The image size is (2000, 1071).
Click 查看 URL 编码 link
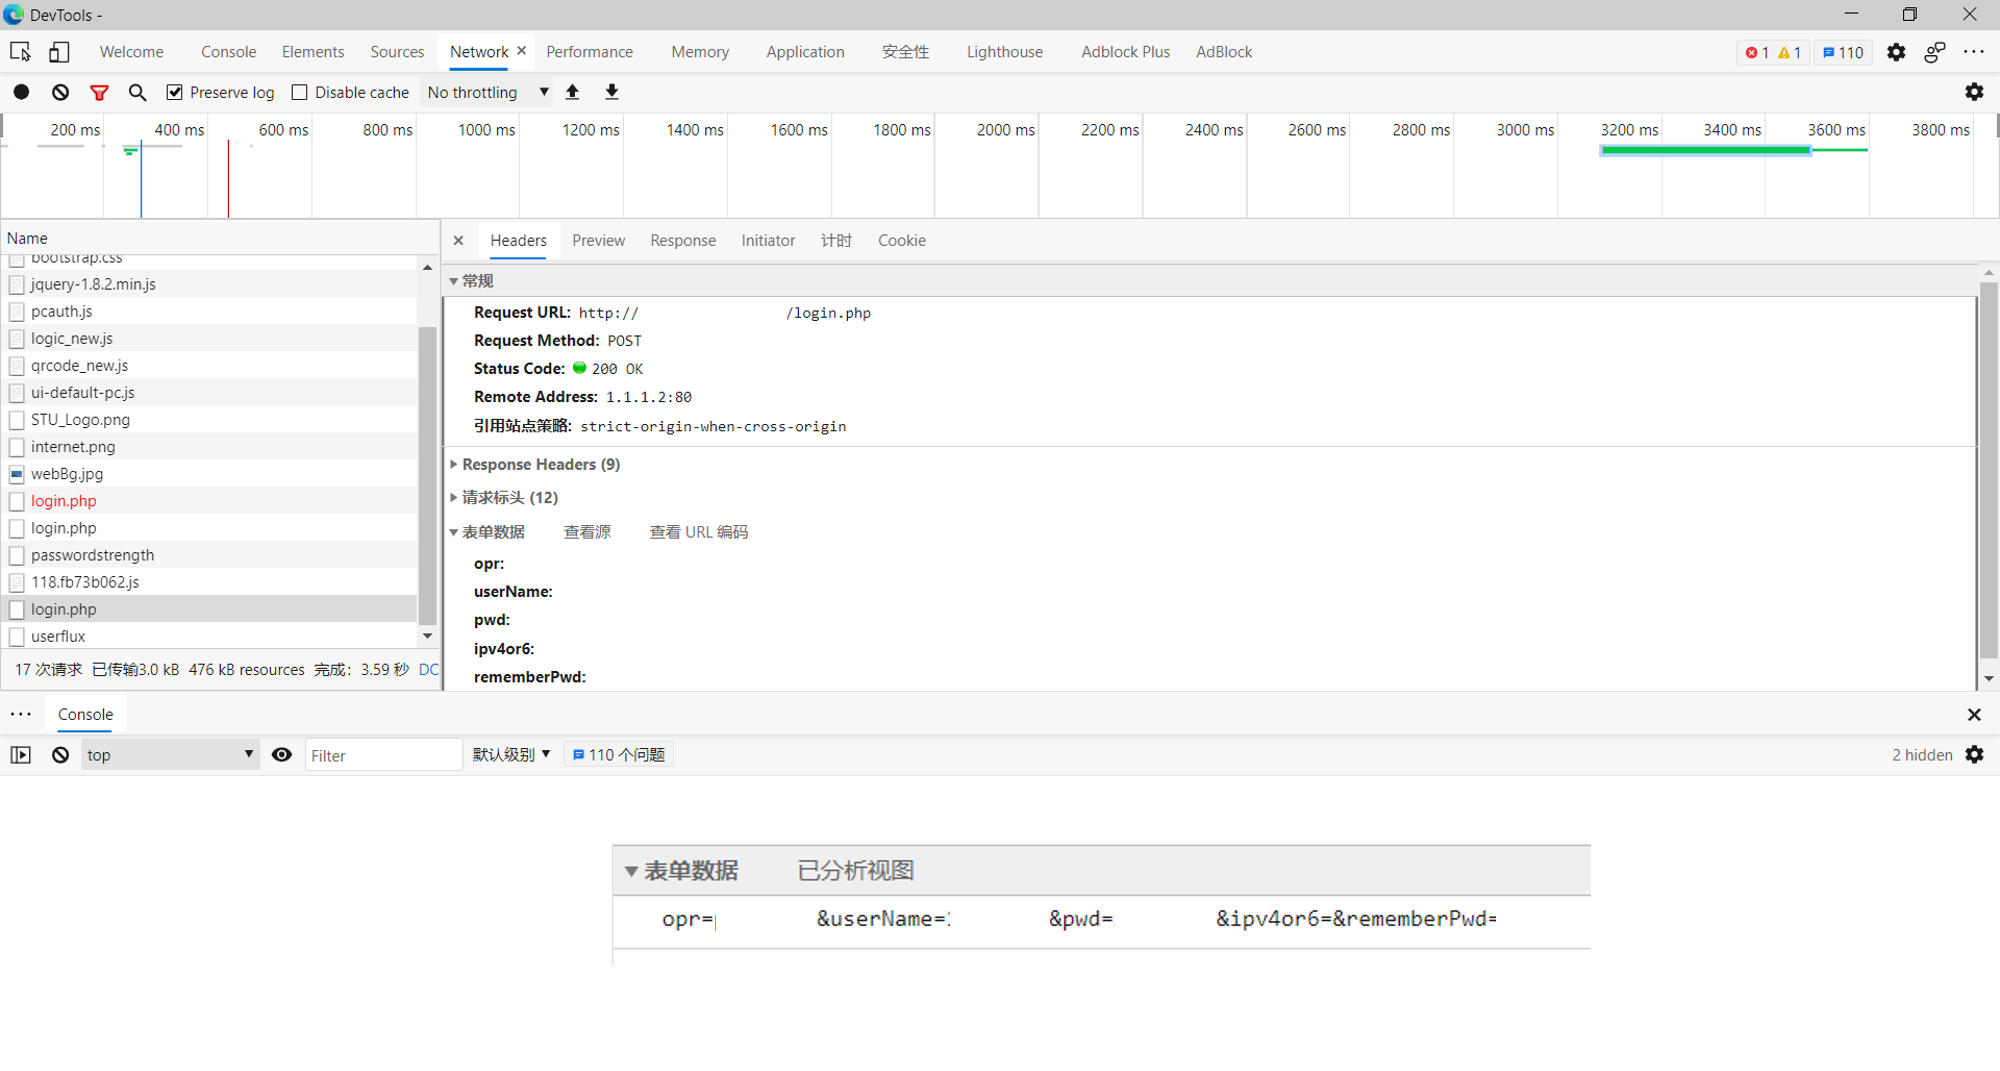[698, 532]
